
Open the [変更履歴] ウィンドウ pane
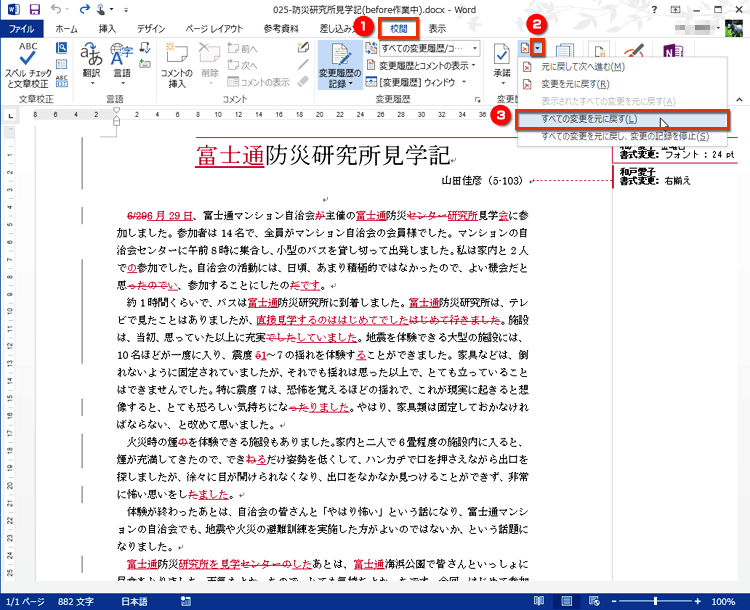point(410,82)
